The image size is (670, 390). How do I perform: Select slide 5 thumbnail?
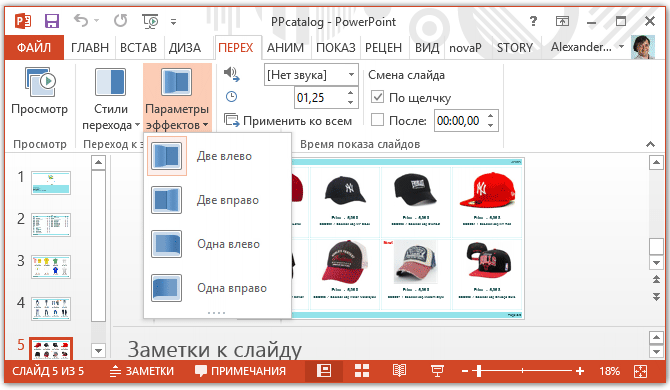coord(51,348)
